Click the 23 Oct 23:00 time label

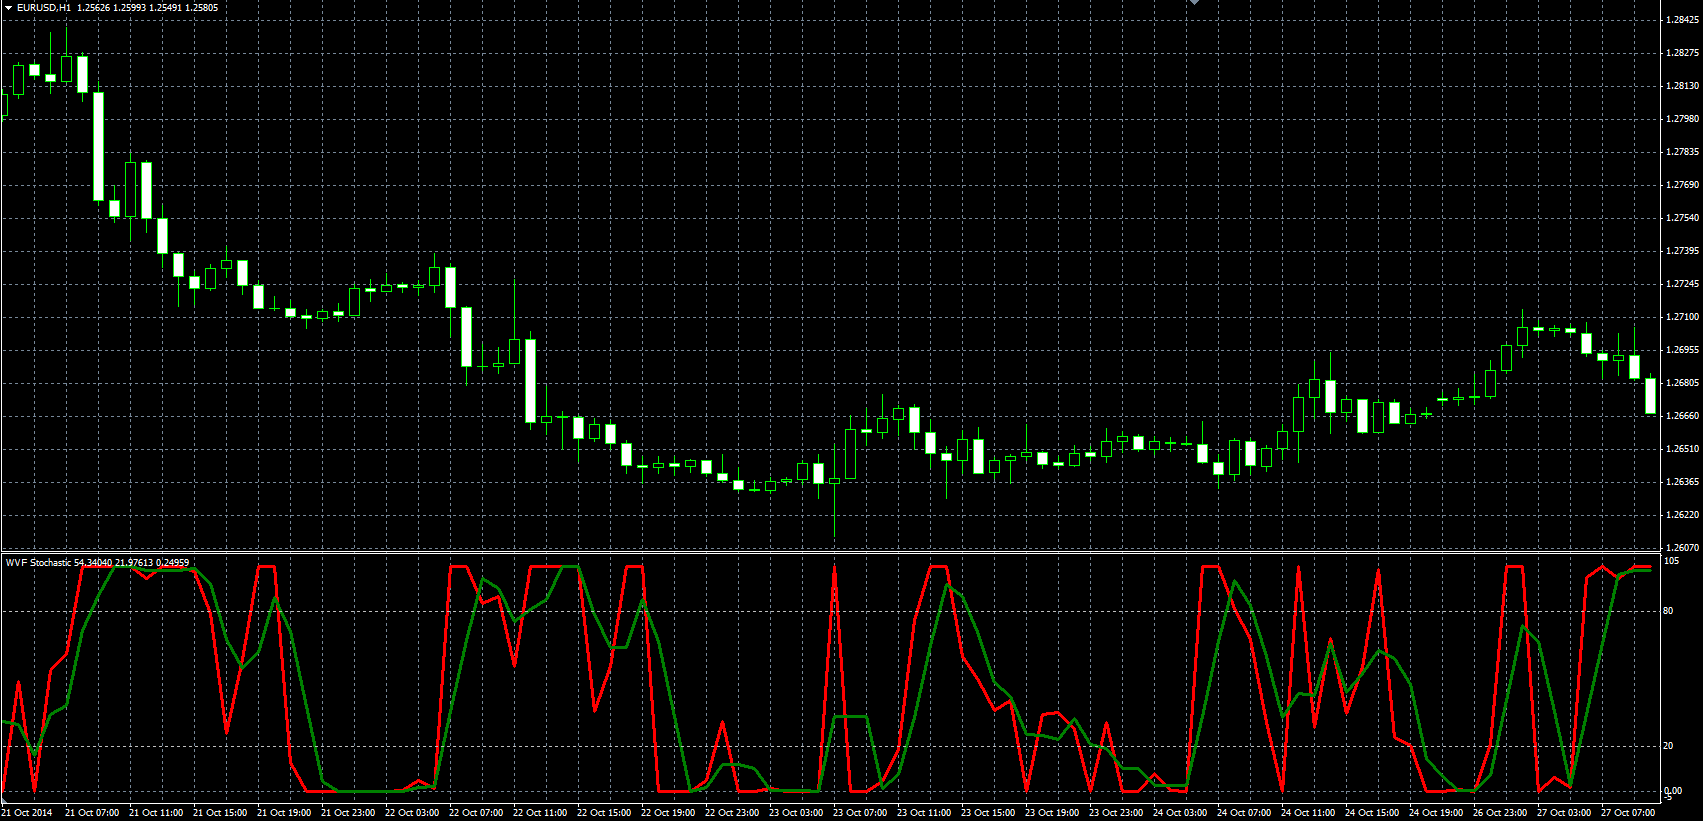pos(1116,813)
